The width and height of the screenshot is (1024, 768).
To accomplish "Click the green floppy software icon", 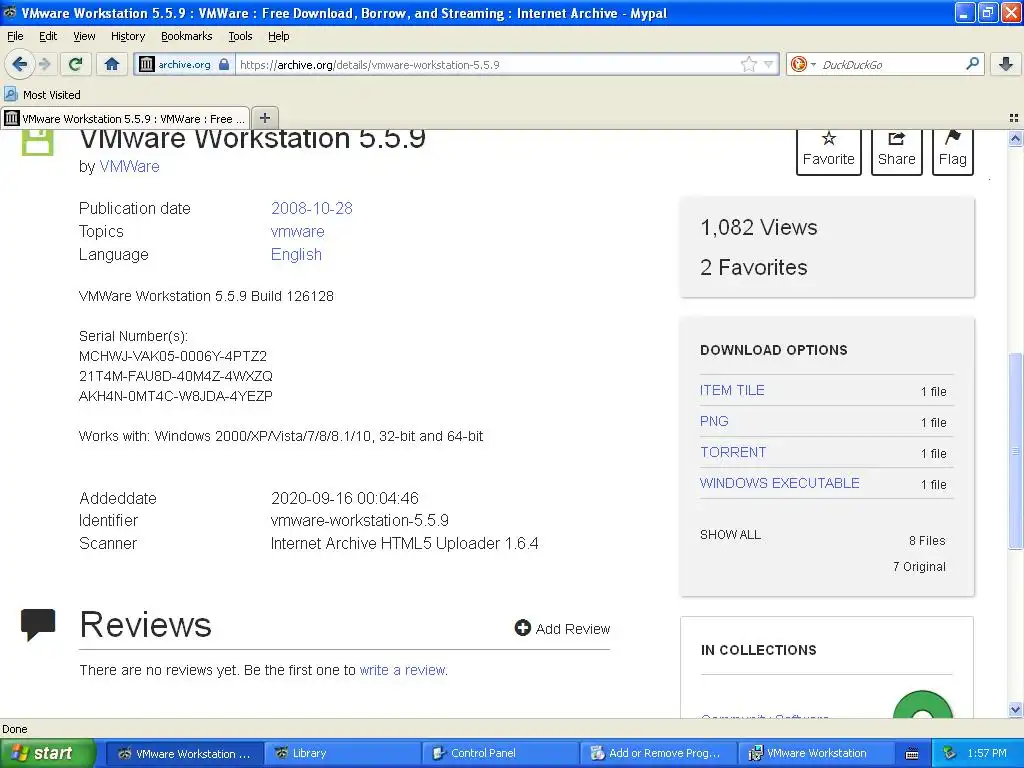I will [x=37, y=141].
